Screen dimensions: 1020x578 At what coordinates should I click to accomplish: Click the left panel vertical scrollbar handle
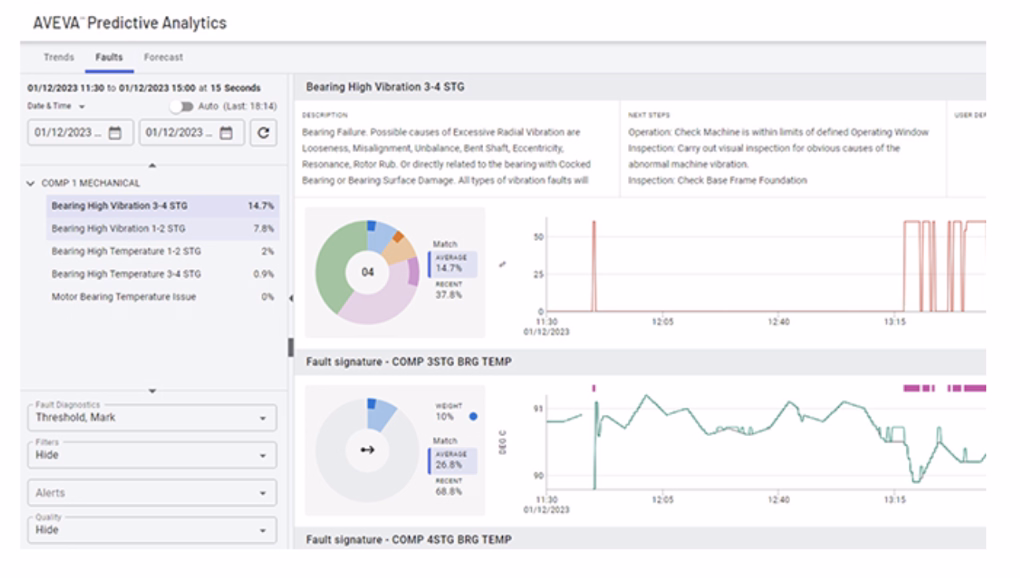point(291,347)
